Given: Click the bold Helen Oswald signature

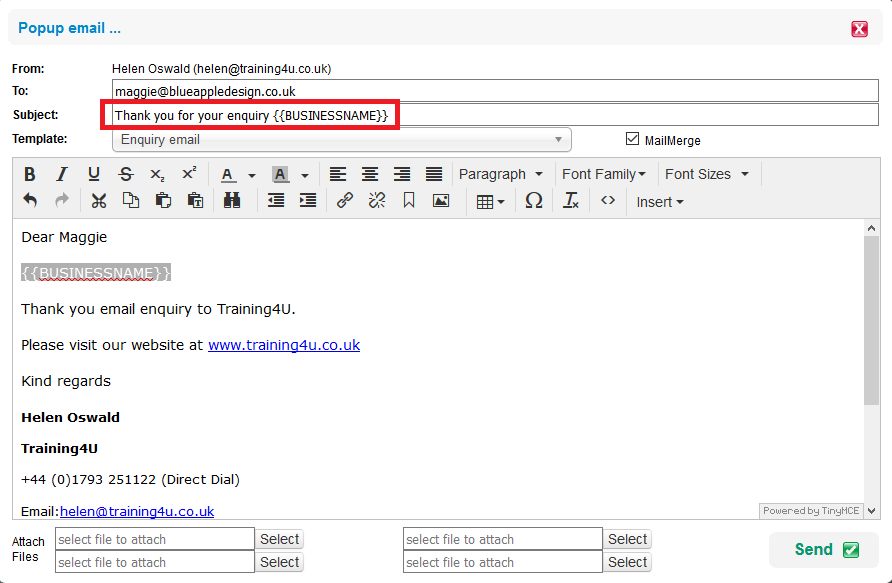Looking at the screenshot, I should pyautogui.click(x=71, y=417).
